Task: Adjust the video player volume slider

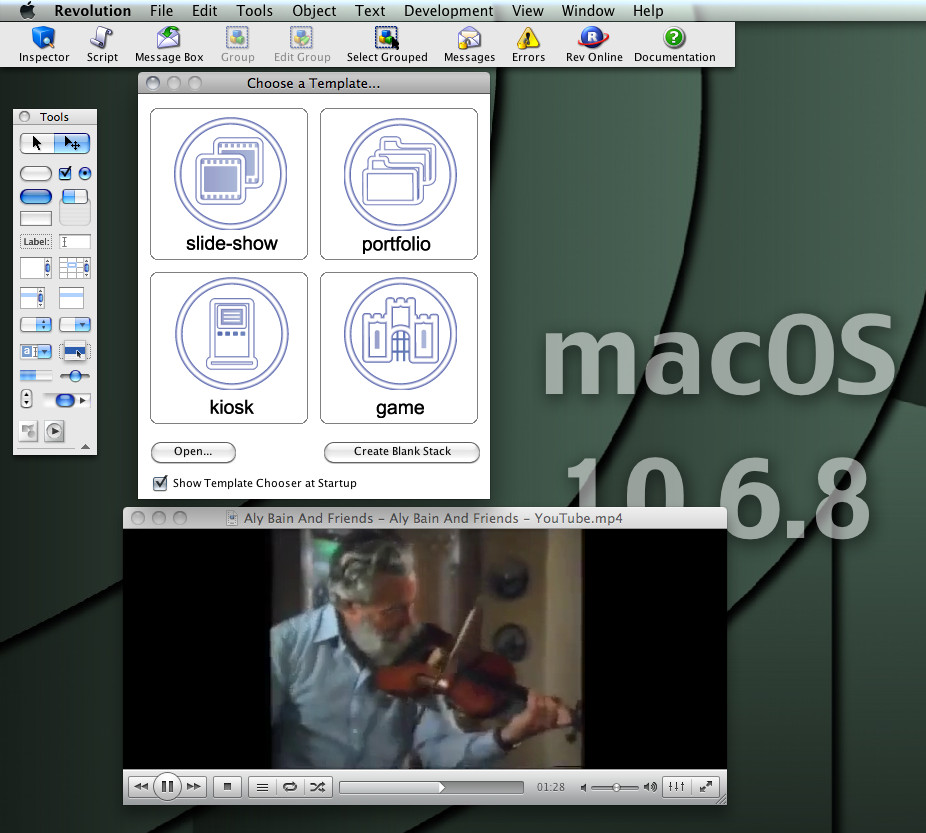Action: pyautogui.click(x=616, y=787)
